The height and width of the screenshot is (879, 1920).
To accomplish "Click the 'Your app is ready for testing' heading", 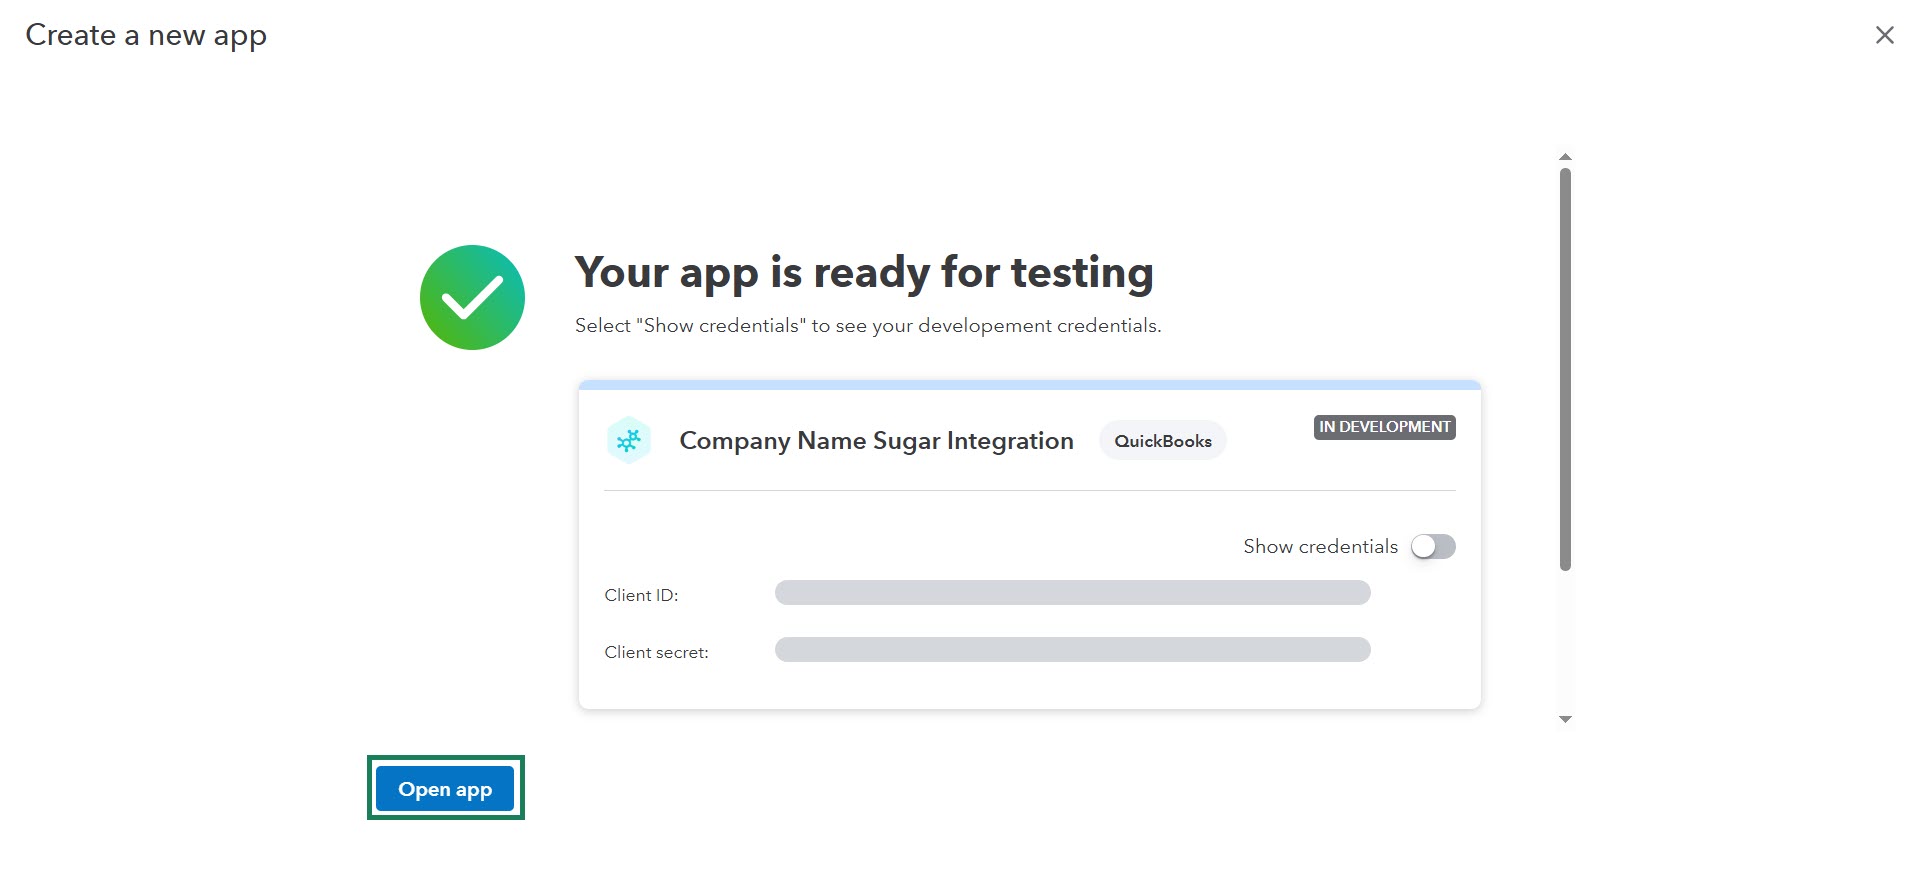I will coord(863,272).
